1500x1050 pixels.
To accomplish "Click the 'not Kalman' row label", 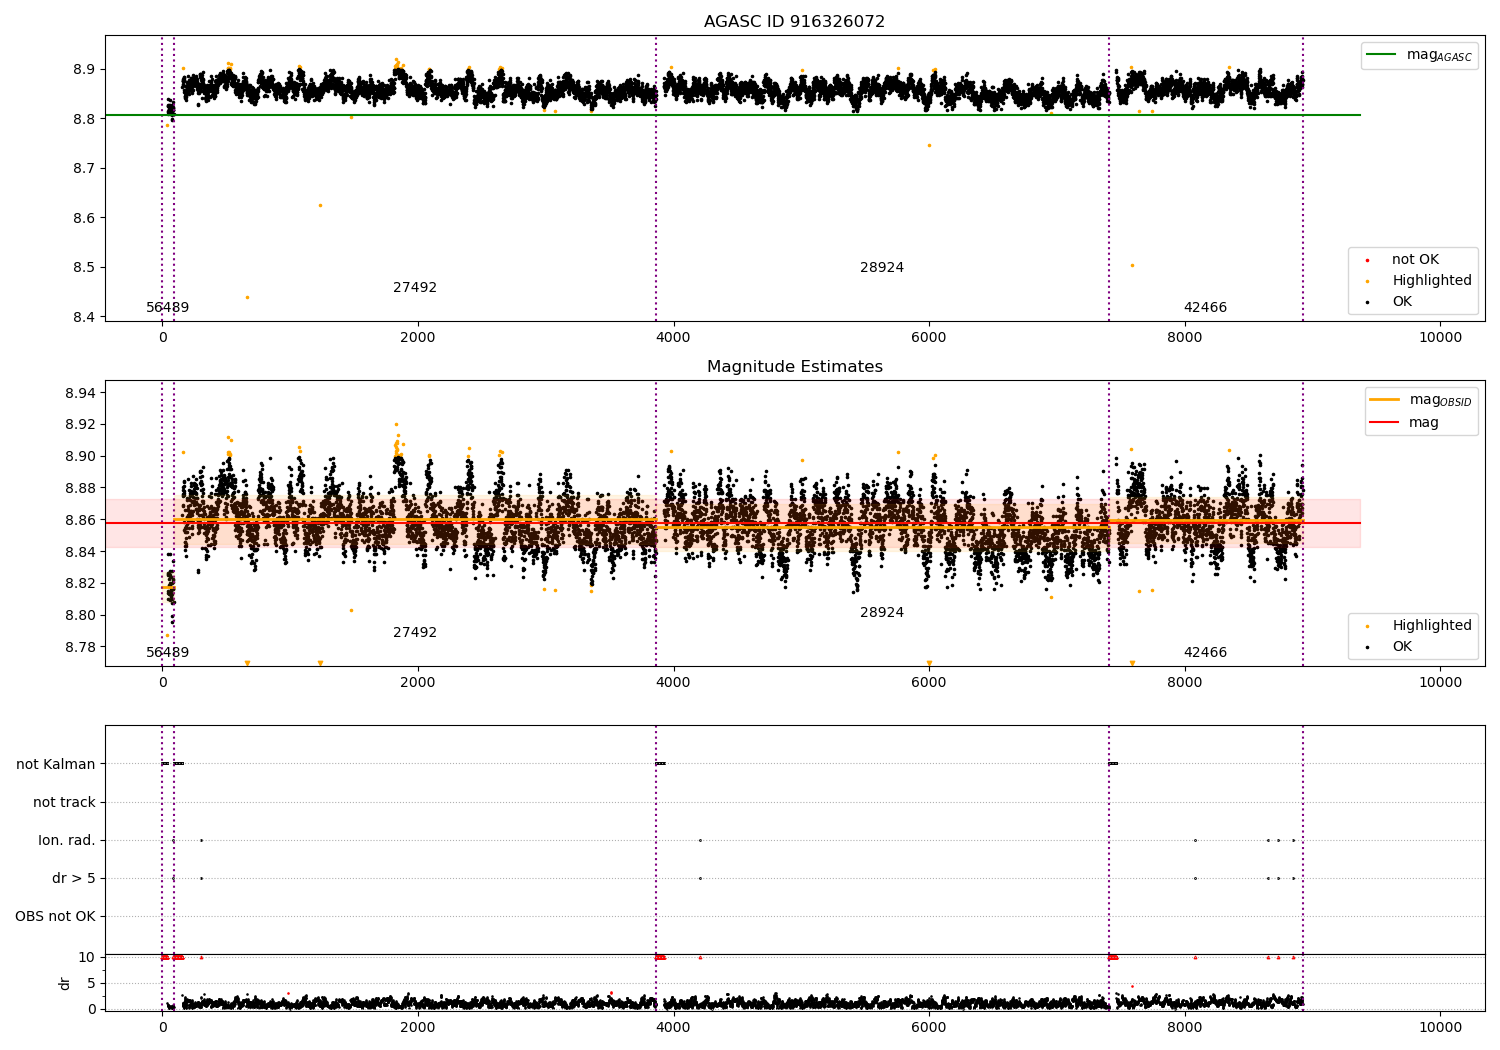I will pyautogui.click(x=56, y=764).
